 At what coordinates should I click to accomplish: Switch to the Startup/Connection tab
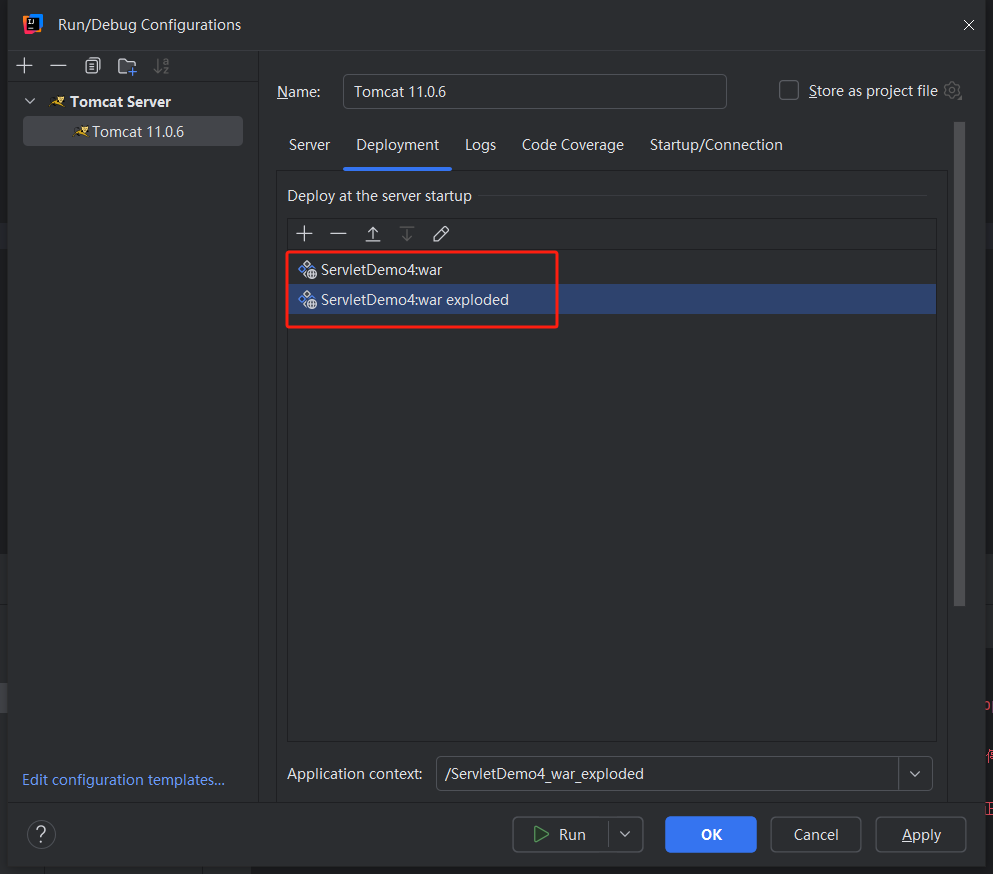pyautogui.click(x=716, y=145)
